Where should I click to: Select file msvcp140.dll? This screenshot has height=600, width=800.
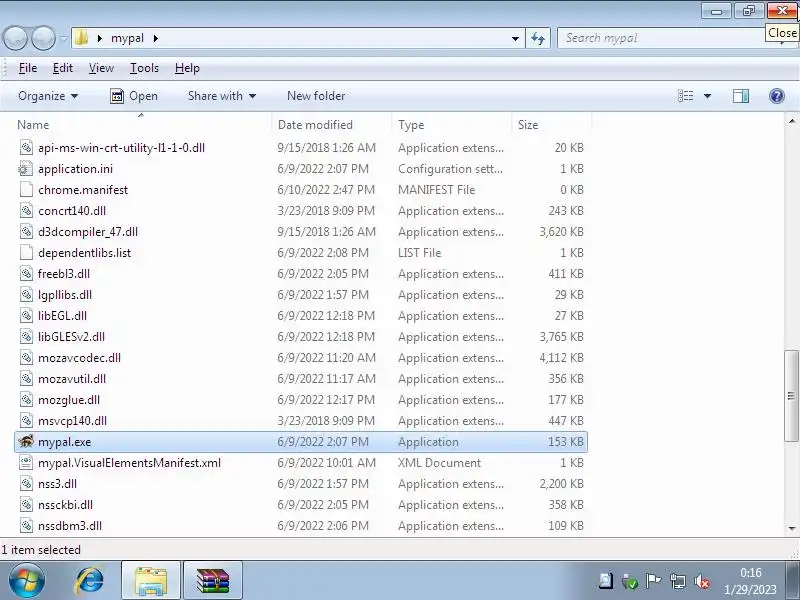coord(72,420)
